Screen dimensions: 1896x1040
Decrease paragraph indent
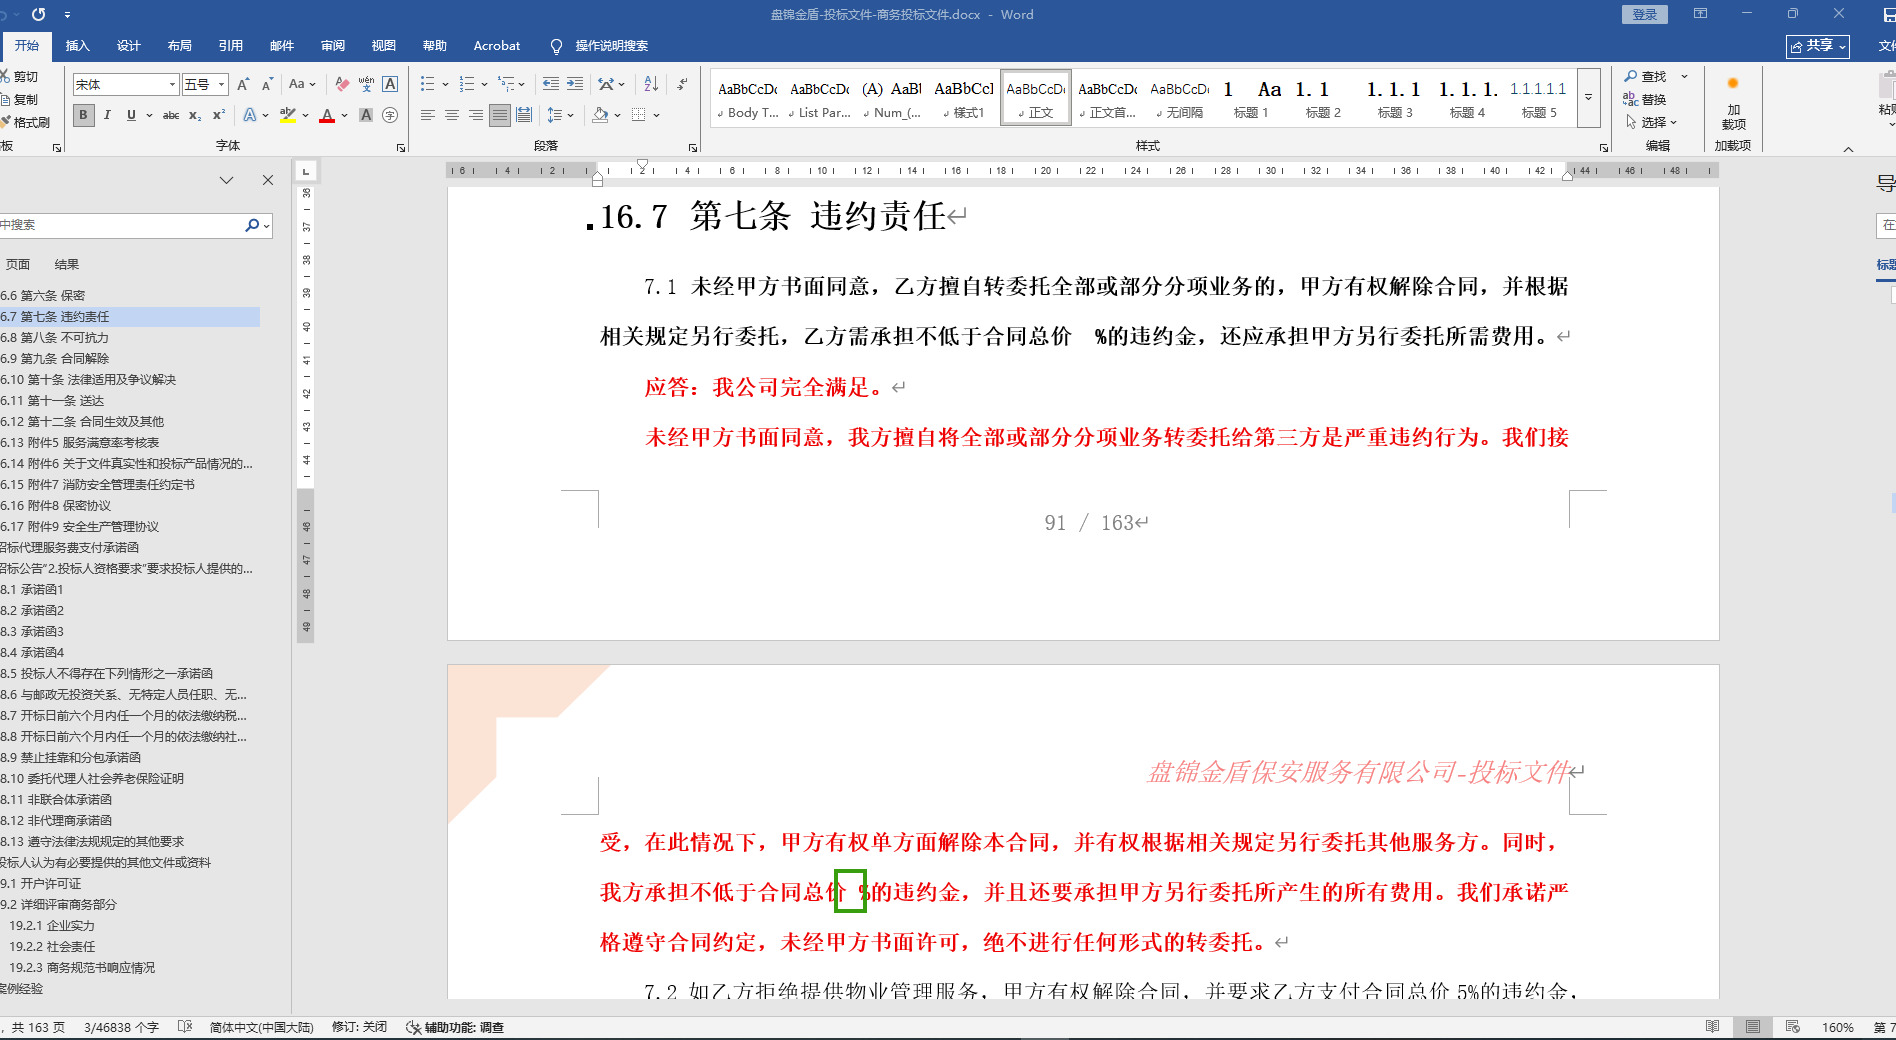coord(551,85)
